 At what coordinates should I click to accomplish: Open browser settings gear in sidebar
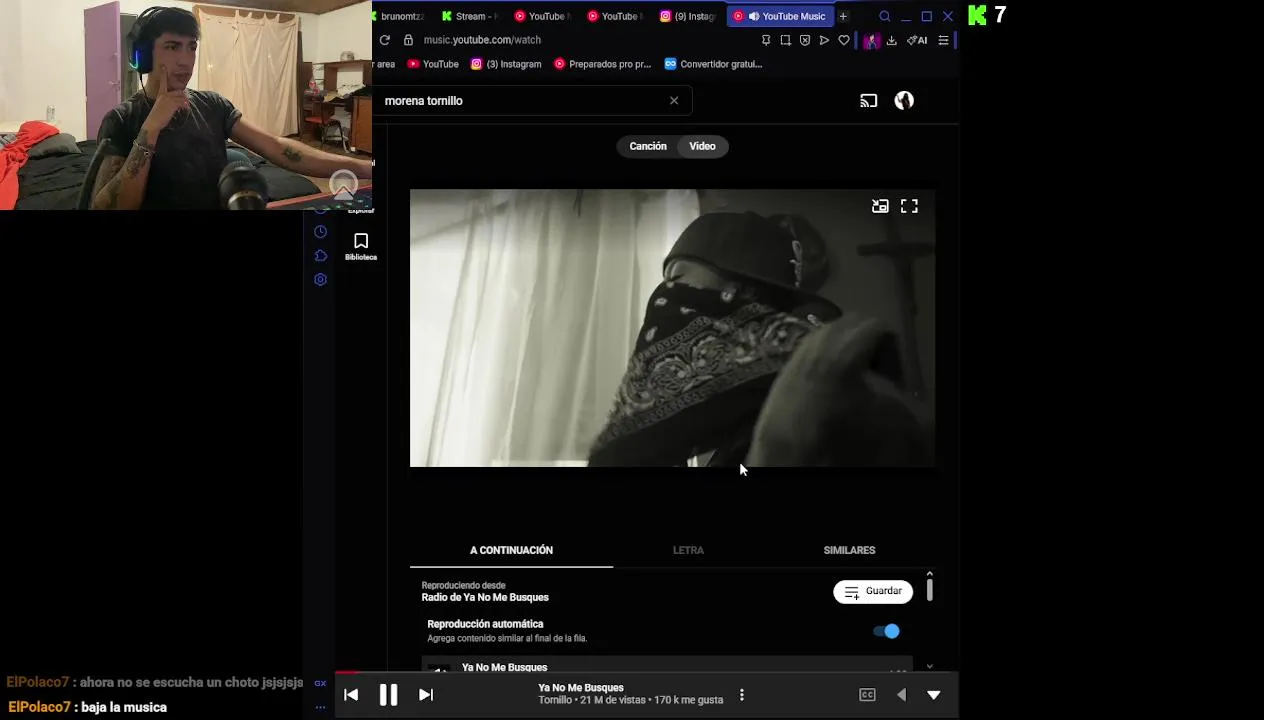tap(320, 280)
